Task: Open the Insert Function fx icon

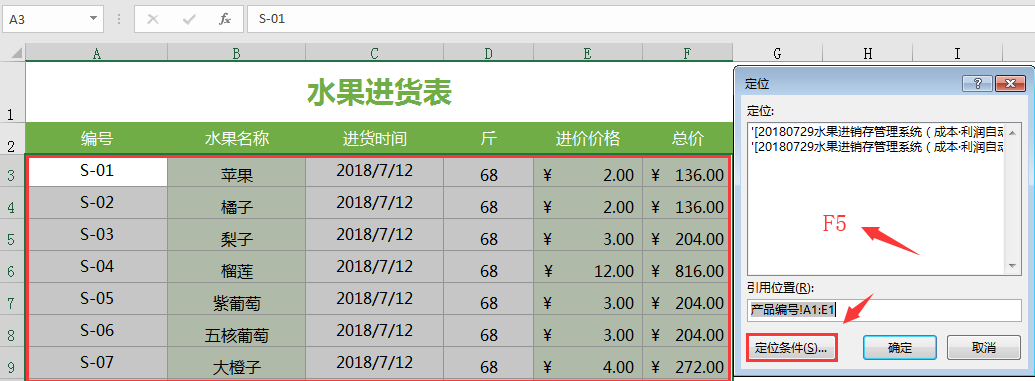Action: [x=225, y=19]
